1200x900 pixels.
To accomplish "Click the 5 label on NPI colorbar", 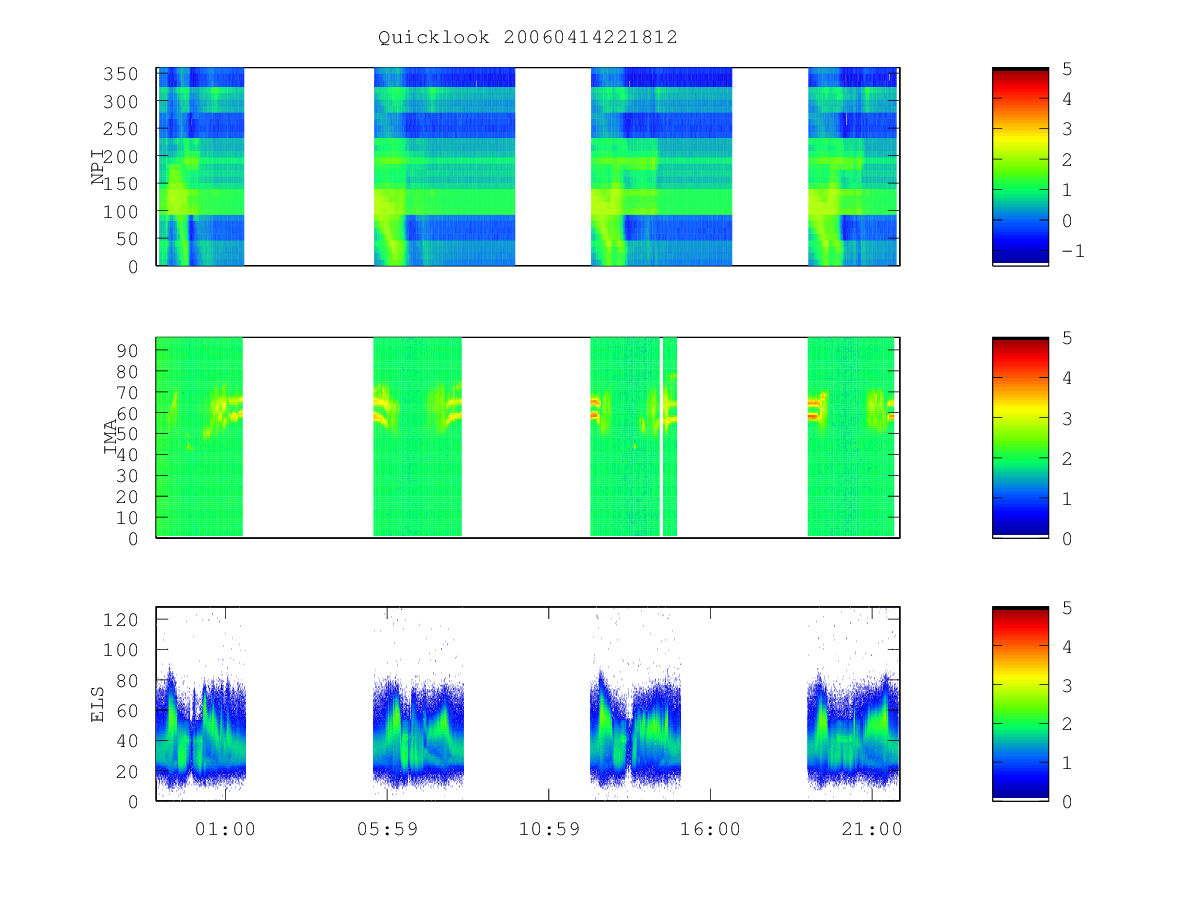I will click(1066, 69).
